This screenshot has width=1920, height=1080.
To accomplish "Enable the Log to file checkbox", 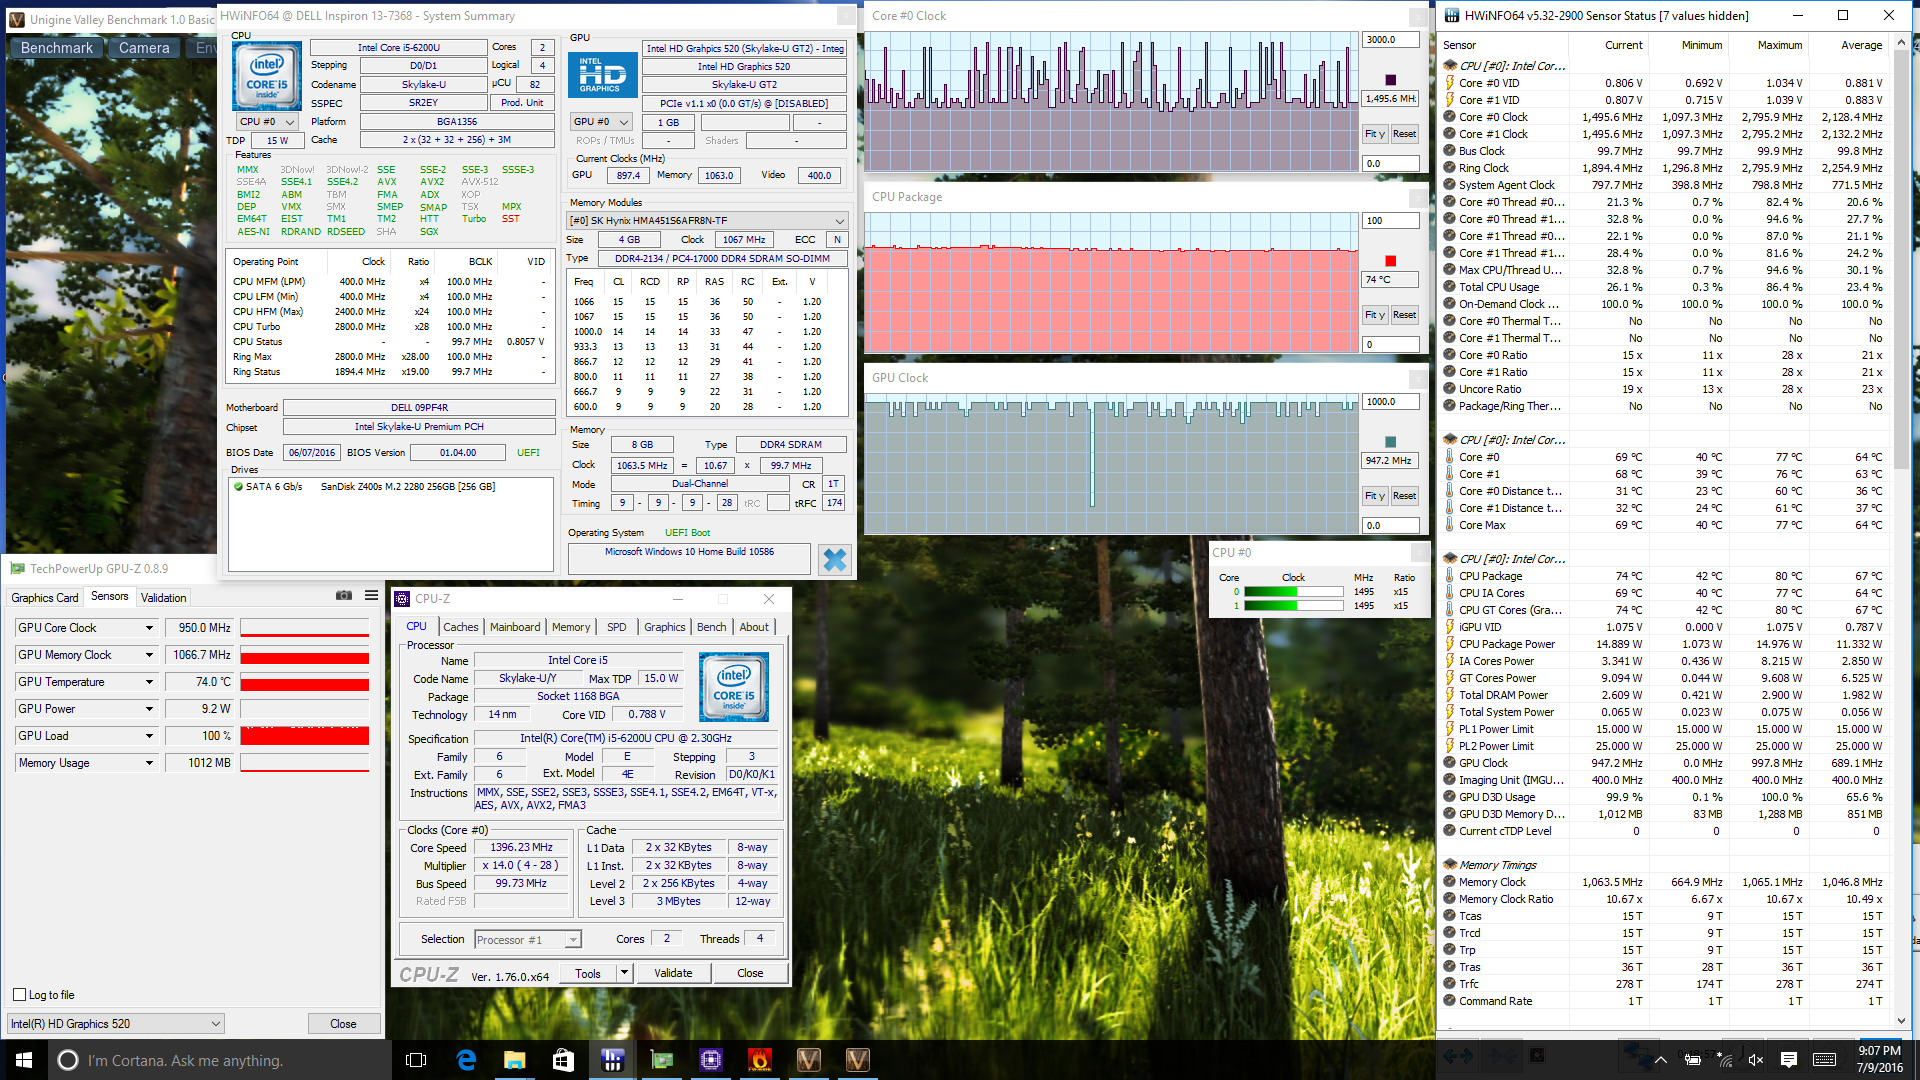I will [19, 995].
